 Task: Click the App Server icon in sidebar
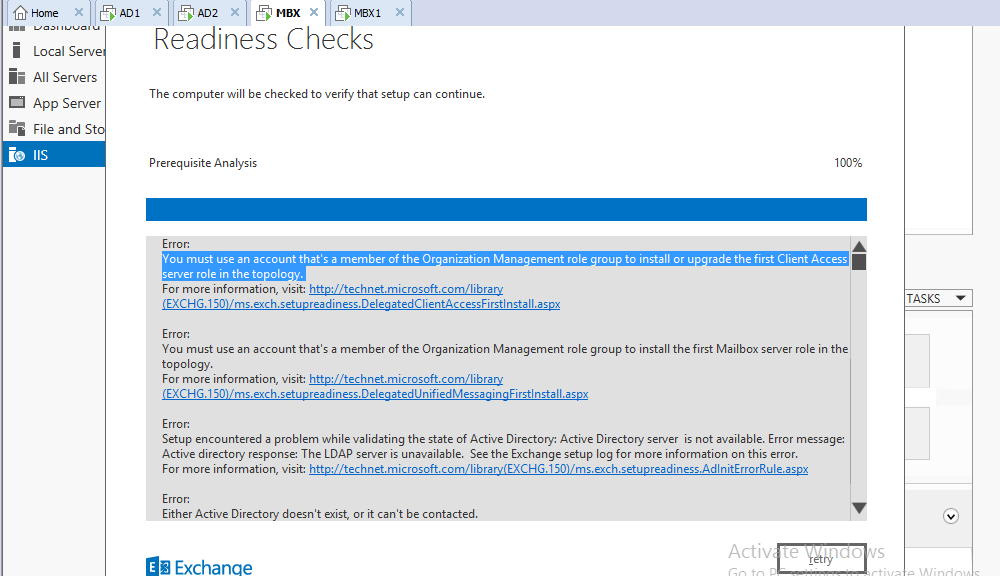17,102
